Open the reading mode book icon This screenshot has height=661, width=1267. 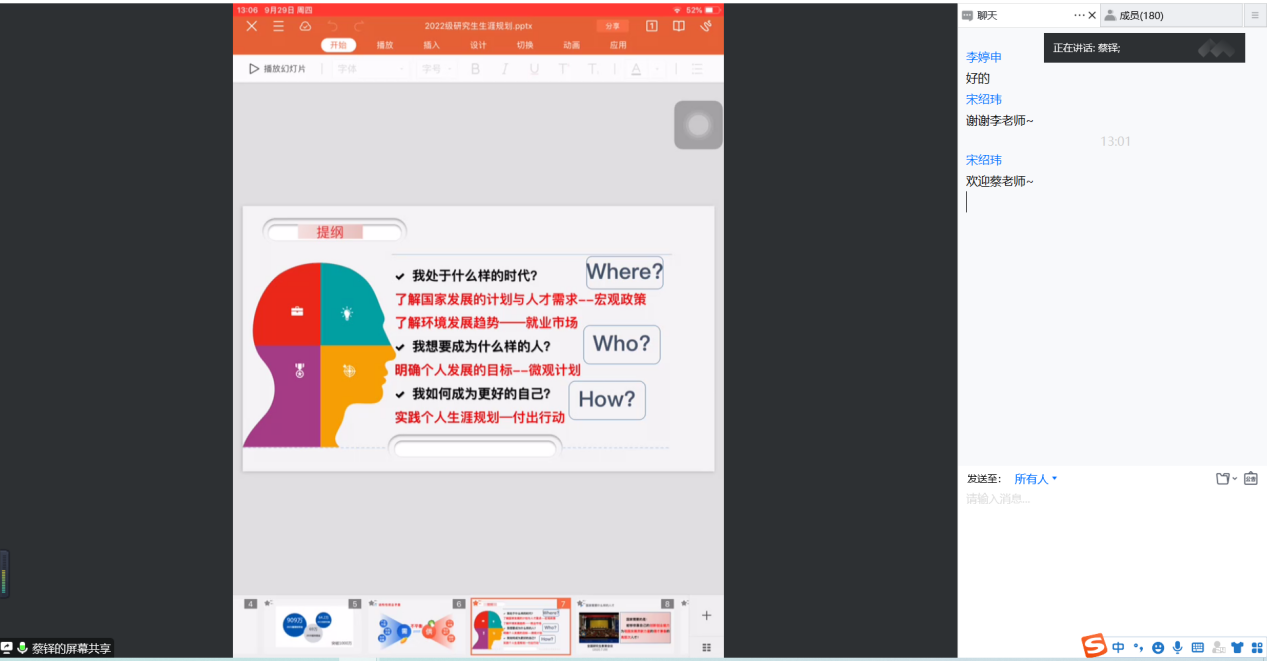[x=679, y=26]
